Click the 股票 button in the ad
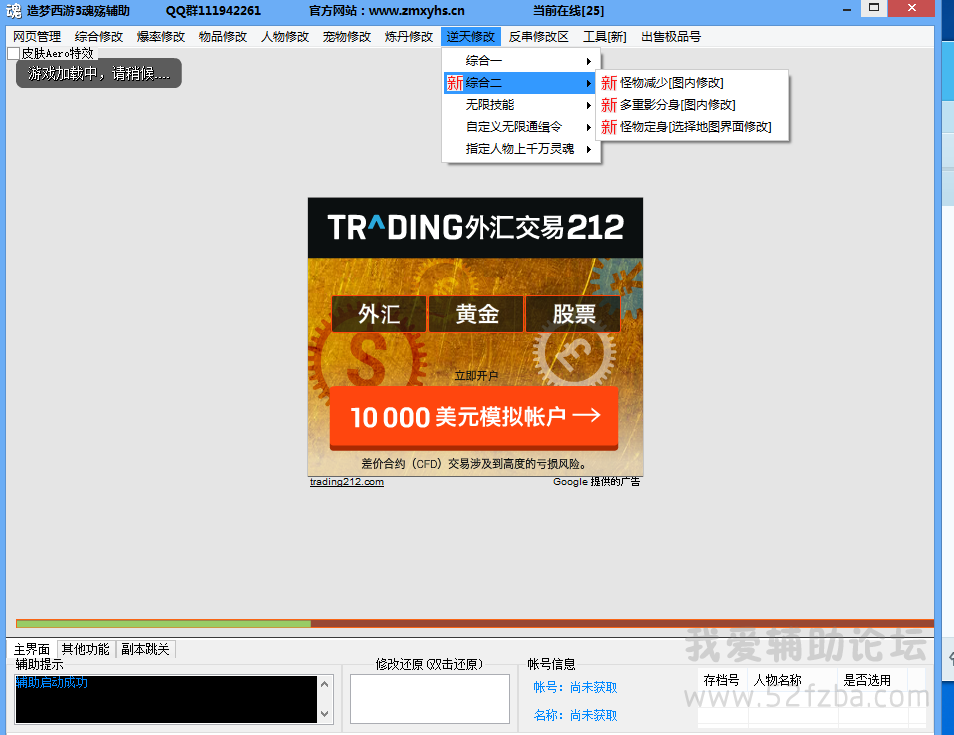This screenshot has height=735, width=954. point(573,314)
